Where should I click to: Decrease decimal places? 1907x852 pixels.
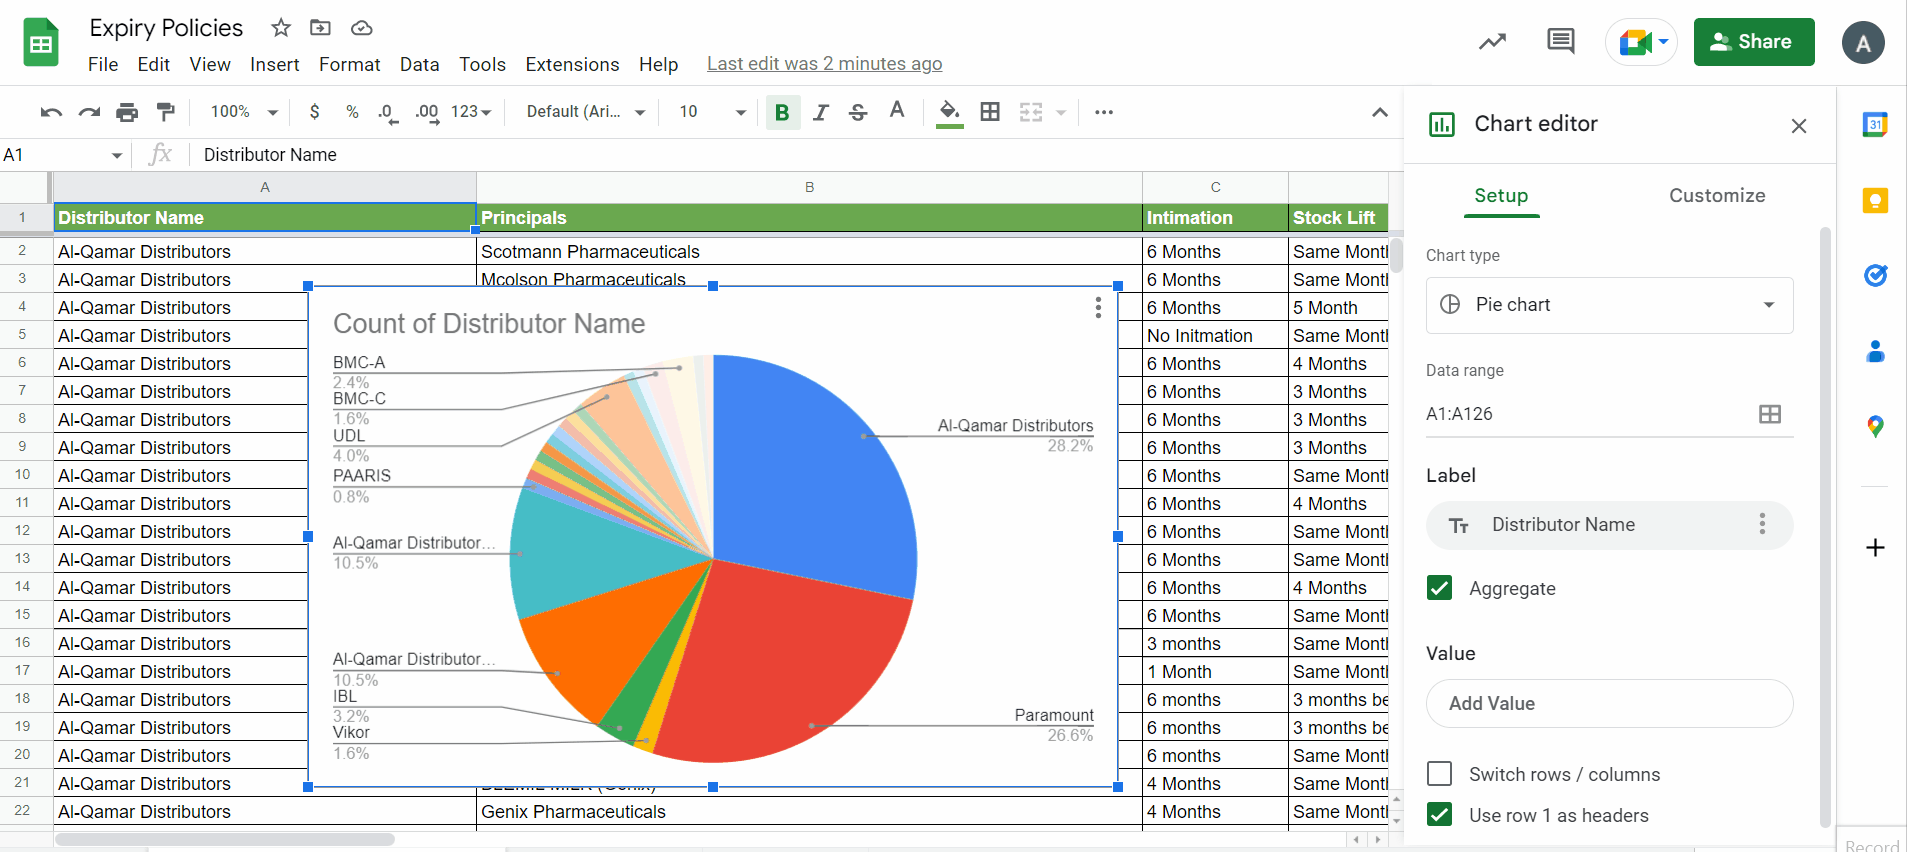389,112
